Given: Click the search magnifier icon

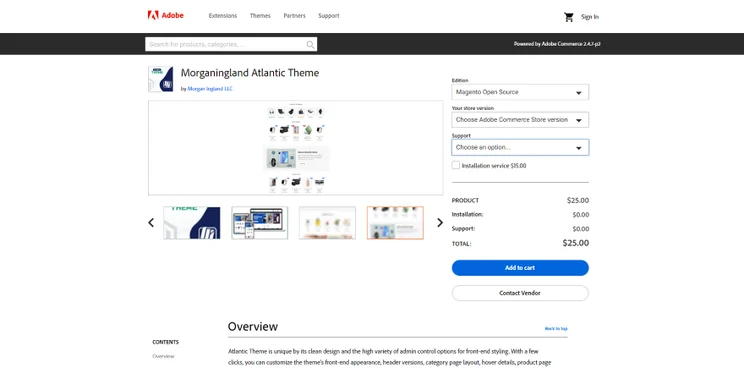Looking at the screenshot, I should tap(310, 45).
